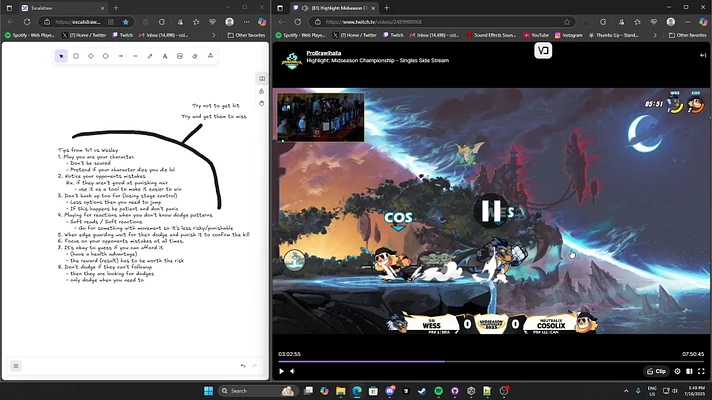This screenshot has width=712, height=400.
Task: Select the arrow tool in Excalidraw
Action: pos(120,56)
